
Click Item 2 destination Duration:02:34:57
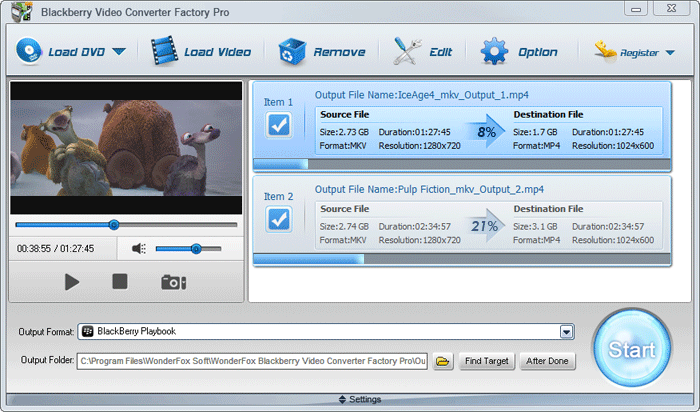pyautogui.click(x=608, y=227)
